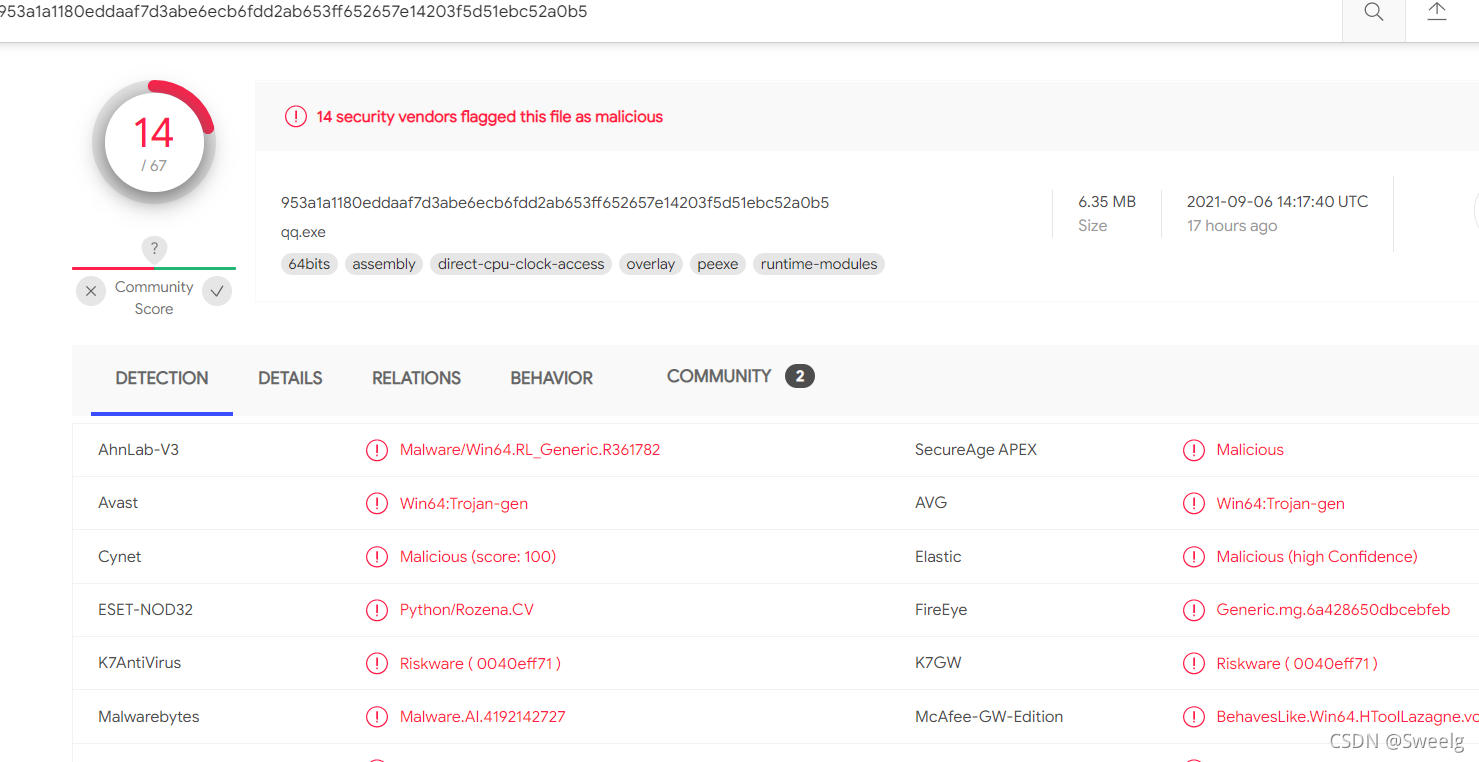This screenshot has width=1479, height=762.
Task: Click 'Malicious (high Confidence)' result
Action: pos(1317,556)
